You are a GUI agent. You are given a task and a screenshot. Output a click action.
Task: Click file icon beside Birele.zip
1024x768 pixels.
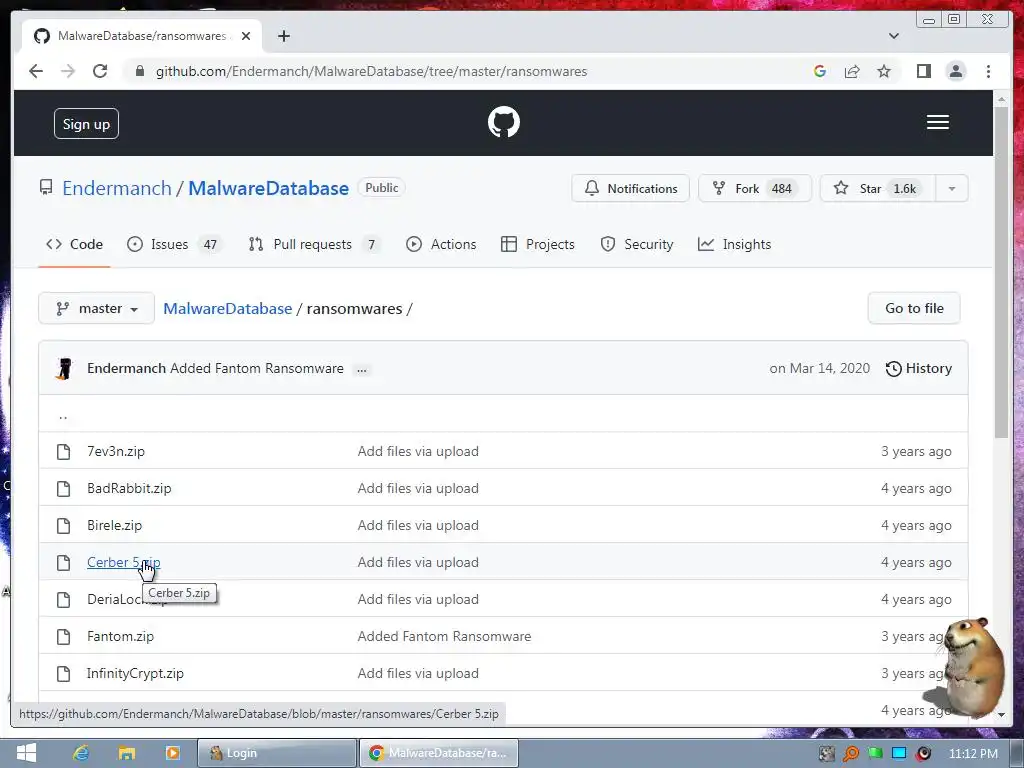tap(63, 525)
